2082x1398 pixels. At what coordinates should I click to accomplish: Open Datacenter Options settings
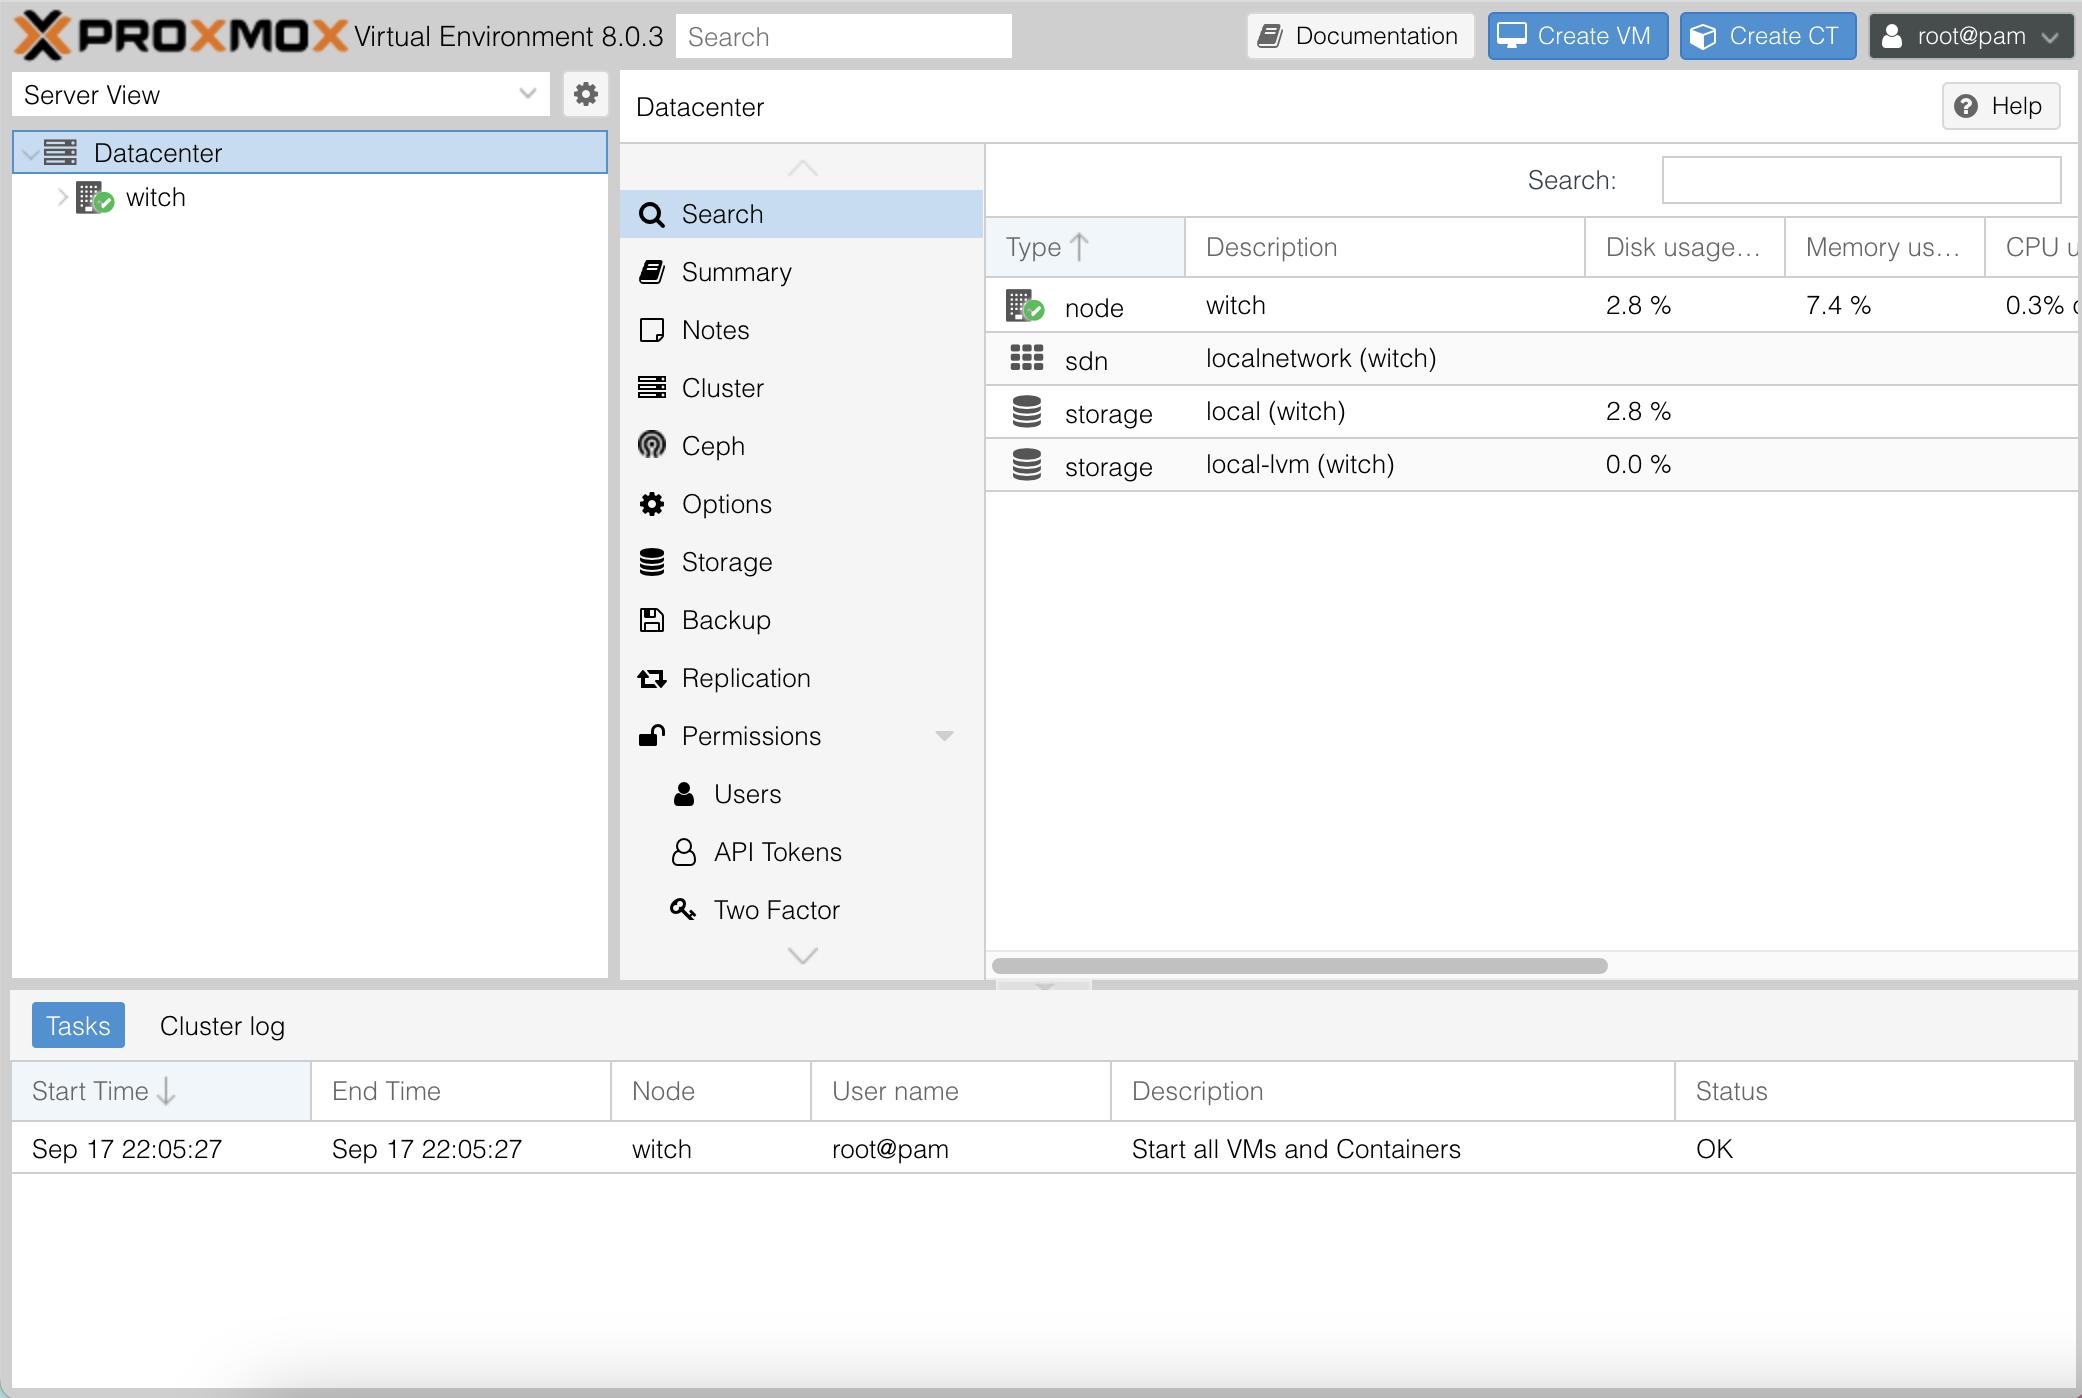[726, 503]
